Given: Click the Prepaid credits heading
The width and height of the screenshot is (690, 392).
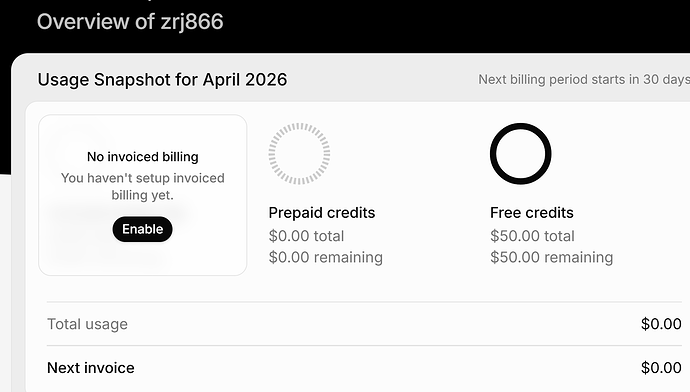Looking at the screenshot, I should pyautogui.click(x=322, y=213).
